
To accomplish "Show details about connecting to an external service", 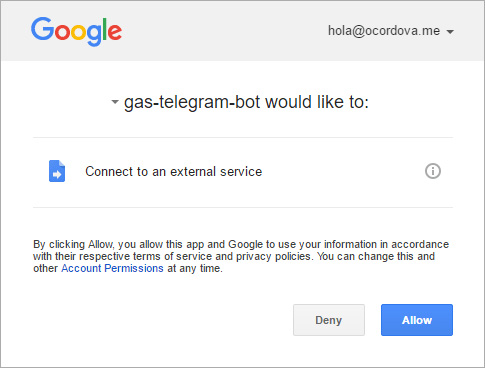I will click(433, 171).
